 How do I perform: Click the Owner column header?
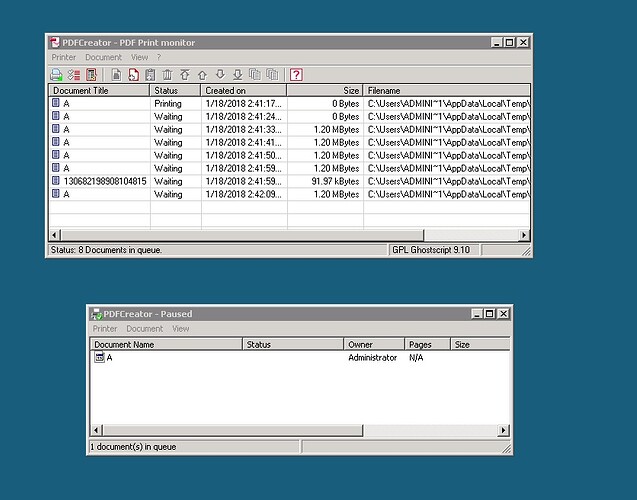tap(374, 344)
